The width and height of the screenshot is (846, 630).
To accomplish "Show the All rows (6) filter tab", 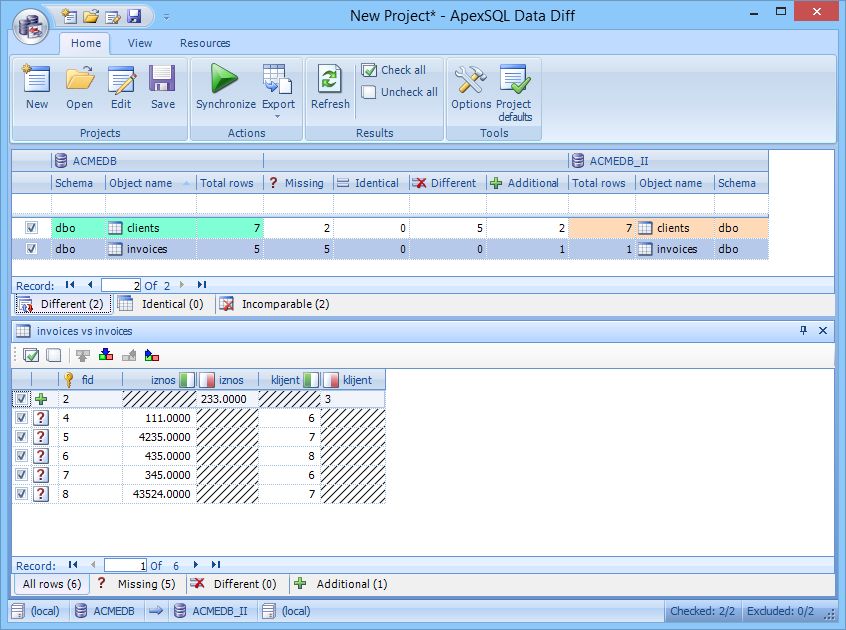I will [x=52, y=584].
